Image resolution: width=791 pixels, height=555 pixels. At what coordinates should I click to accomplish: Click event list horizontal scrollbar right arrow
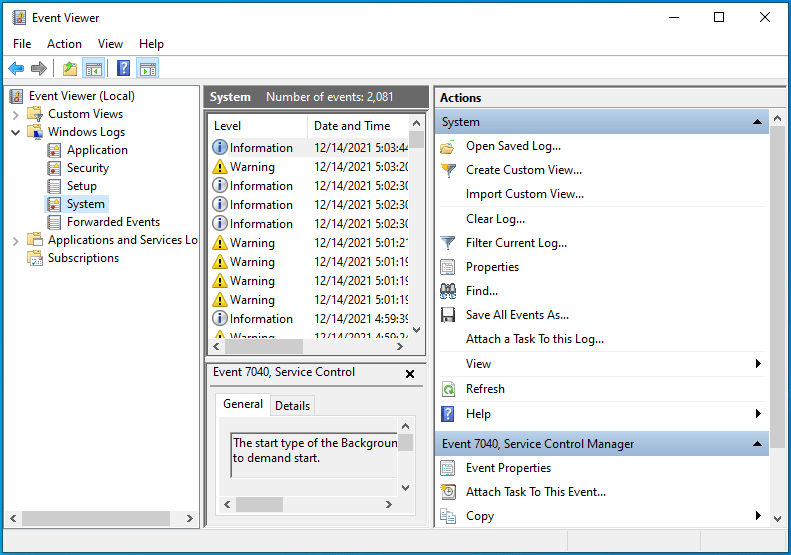[x=400, y=347]
